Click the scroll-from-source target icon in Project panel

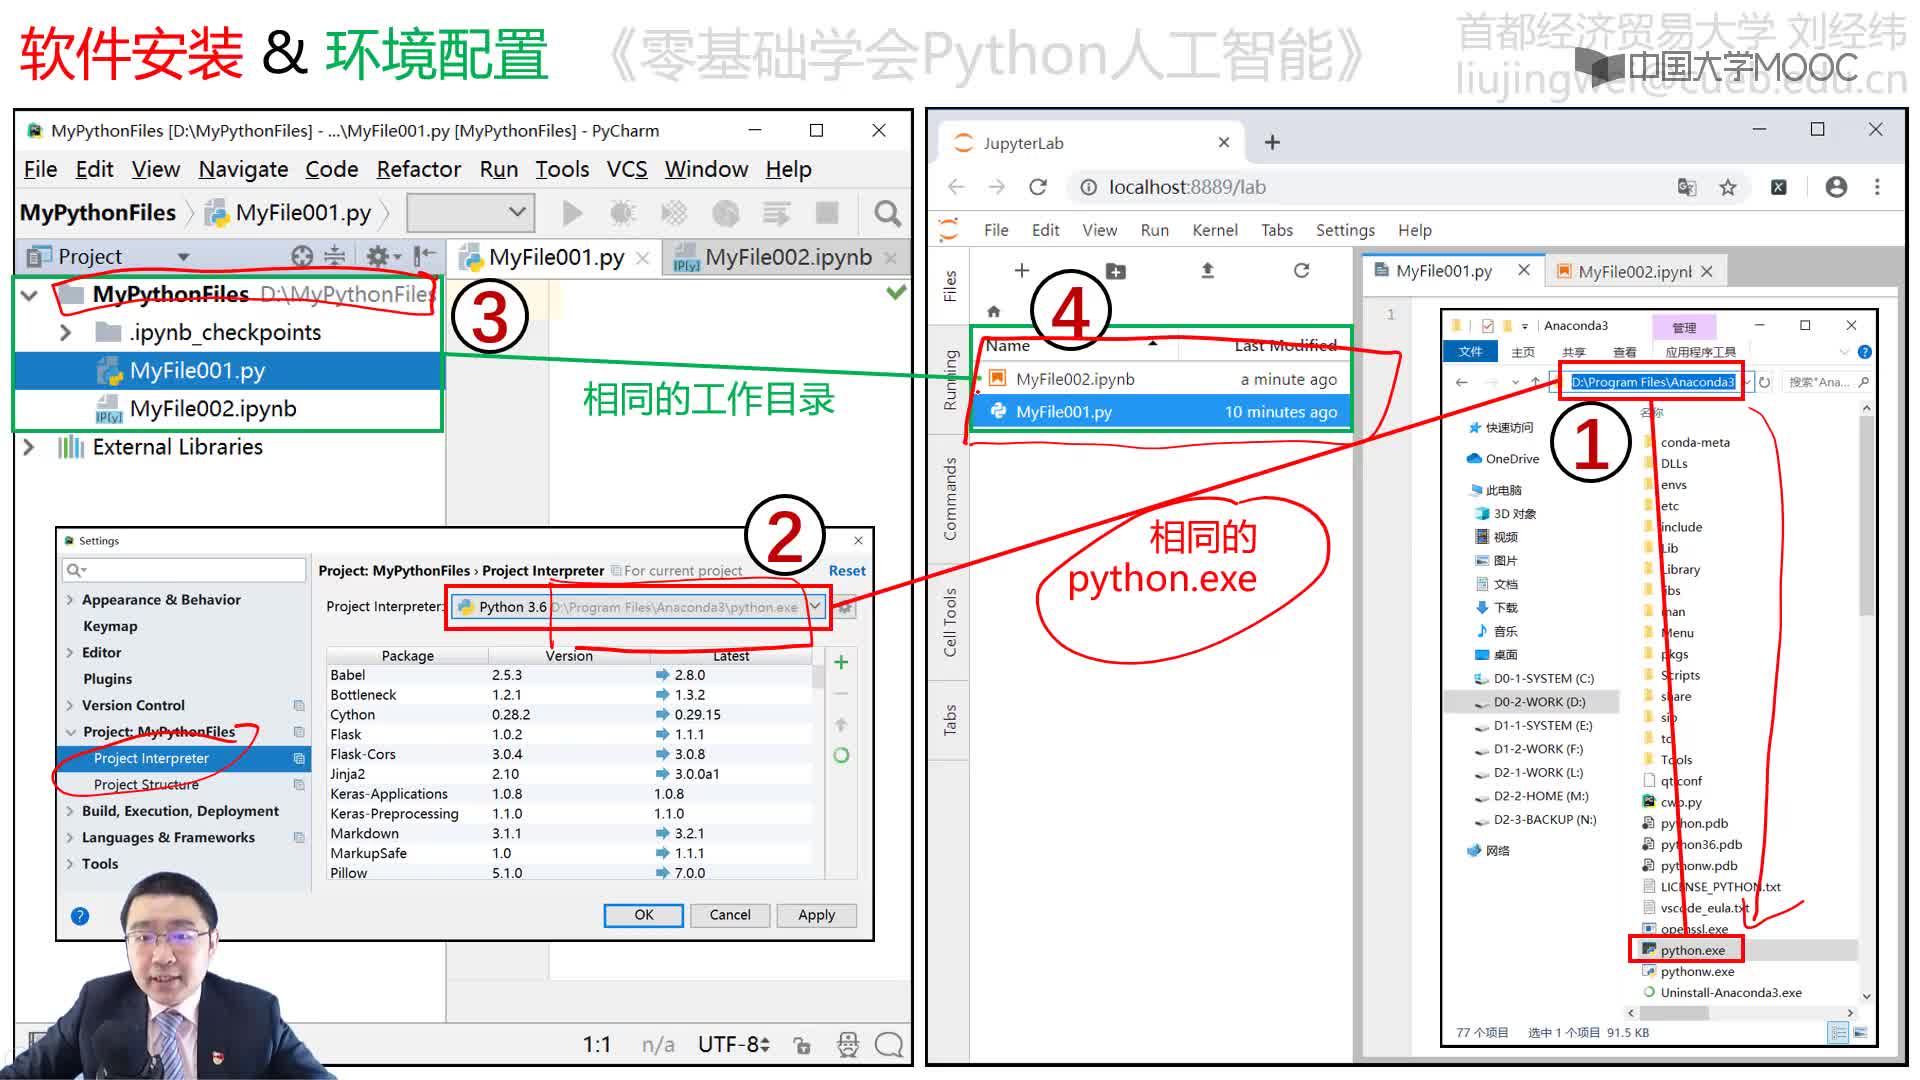[302, 256]
